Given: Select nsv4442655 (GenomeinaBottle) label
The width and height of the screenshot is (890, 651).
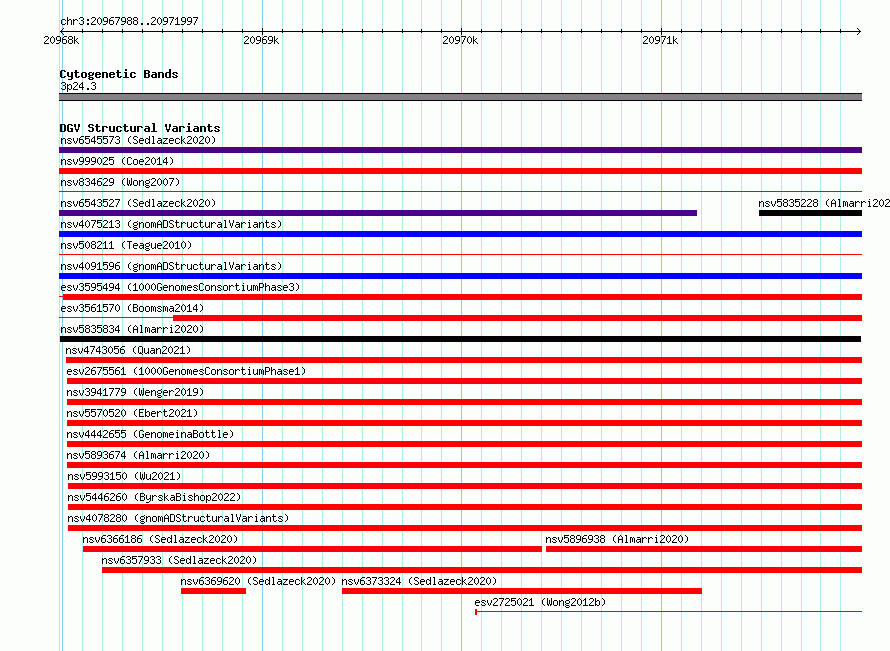Looking at the screenshot, I should 150,434.
